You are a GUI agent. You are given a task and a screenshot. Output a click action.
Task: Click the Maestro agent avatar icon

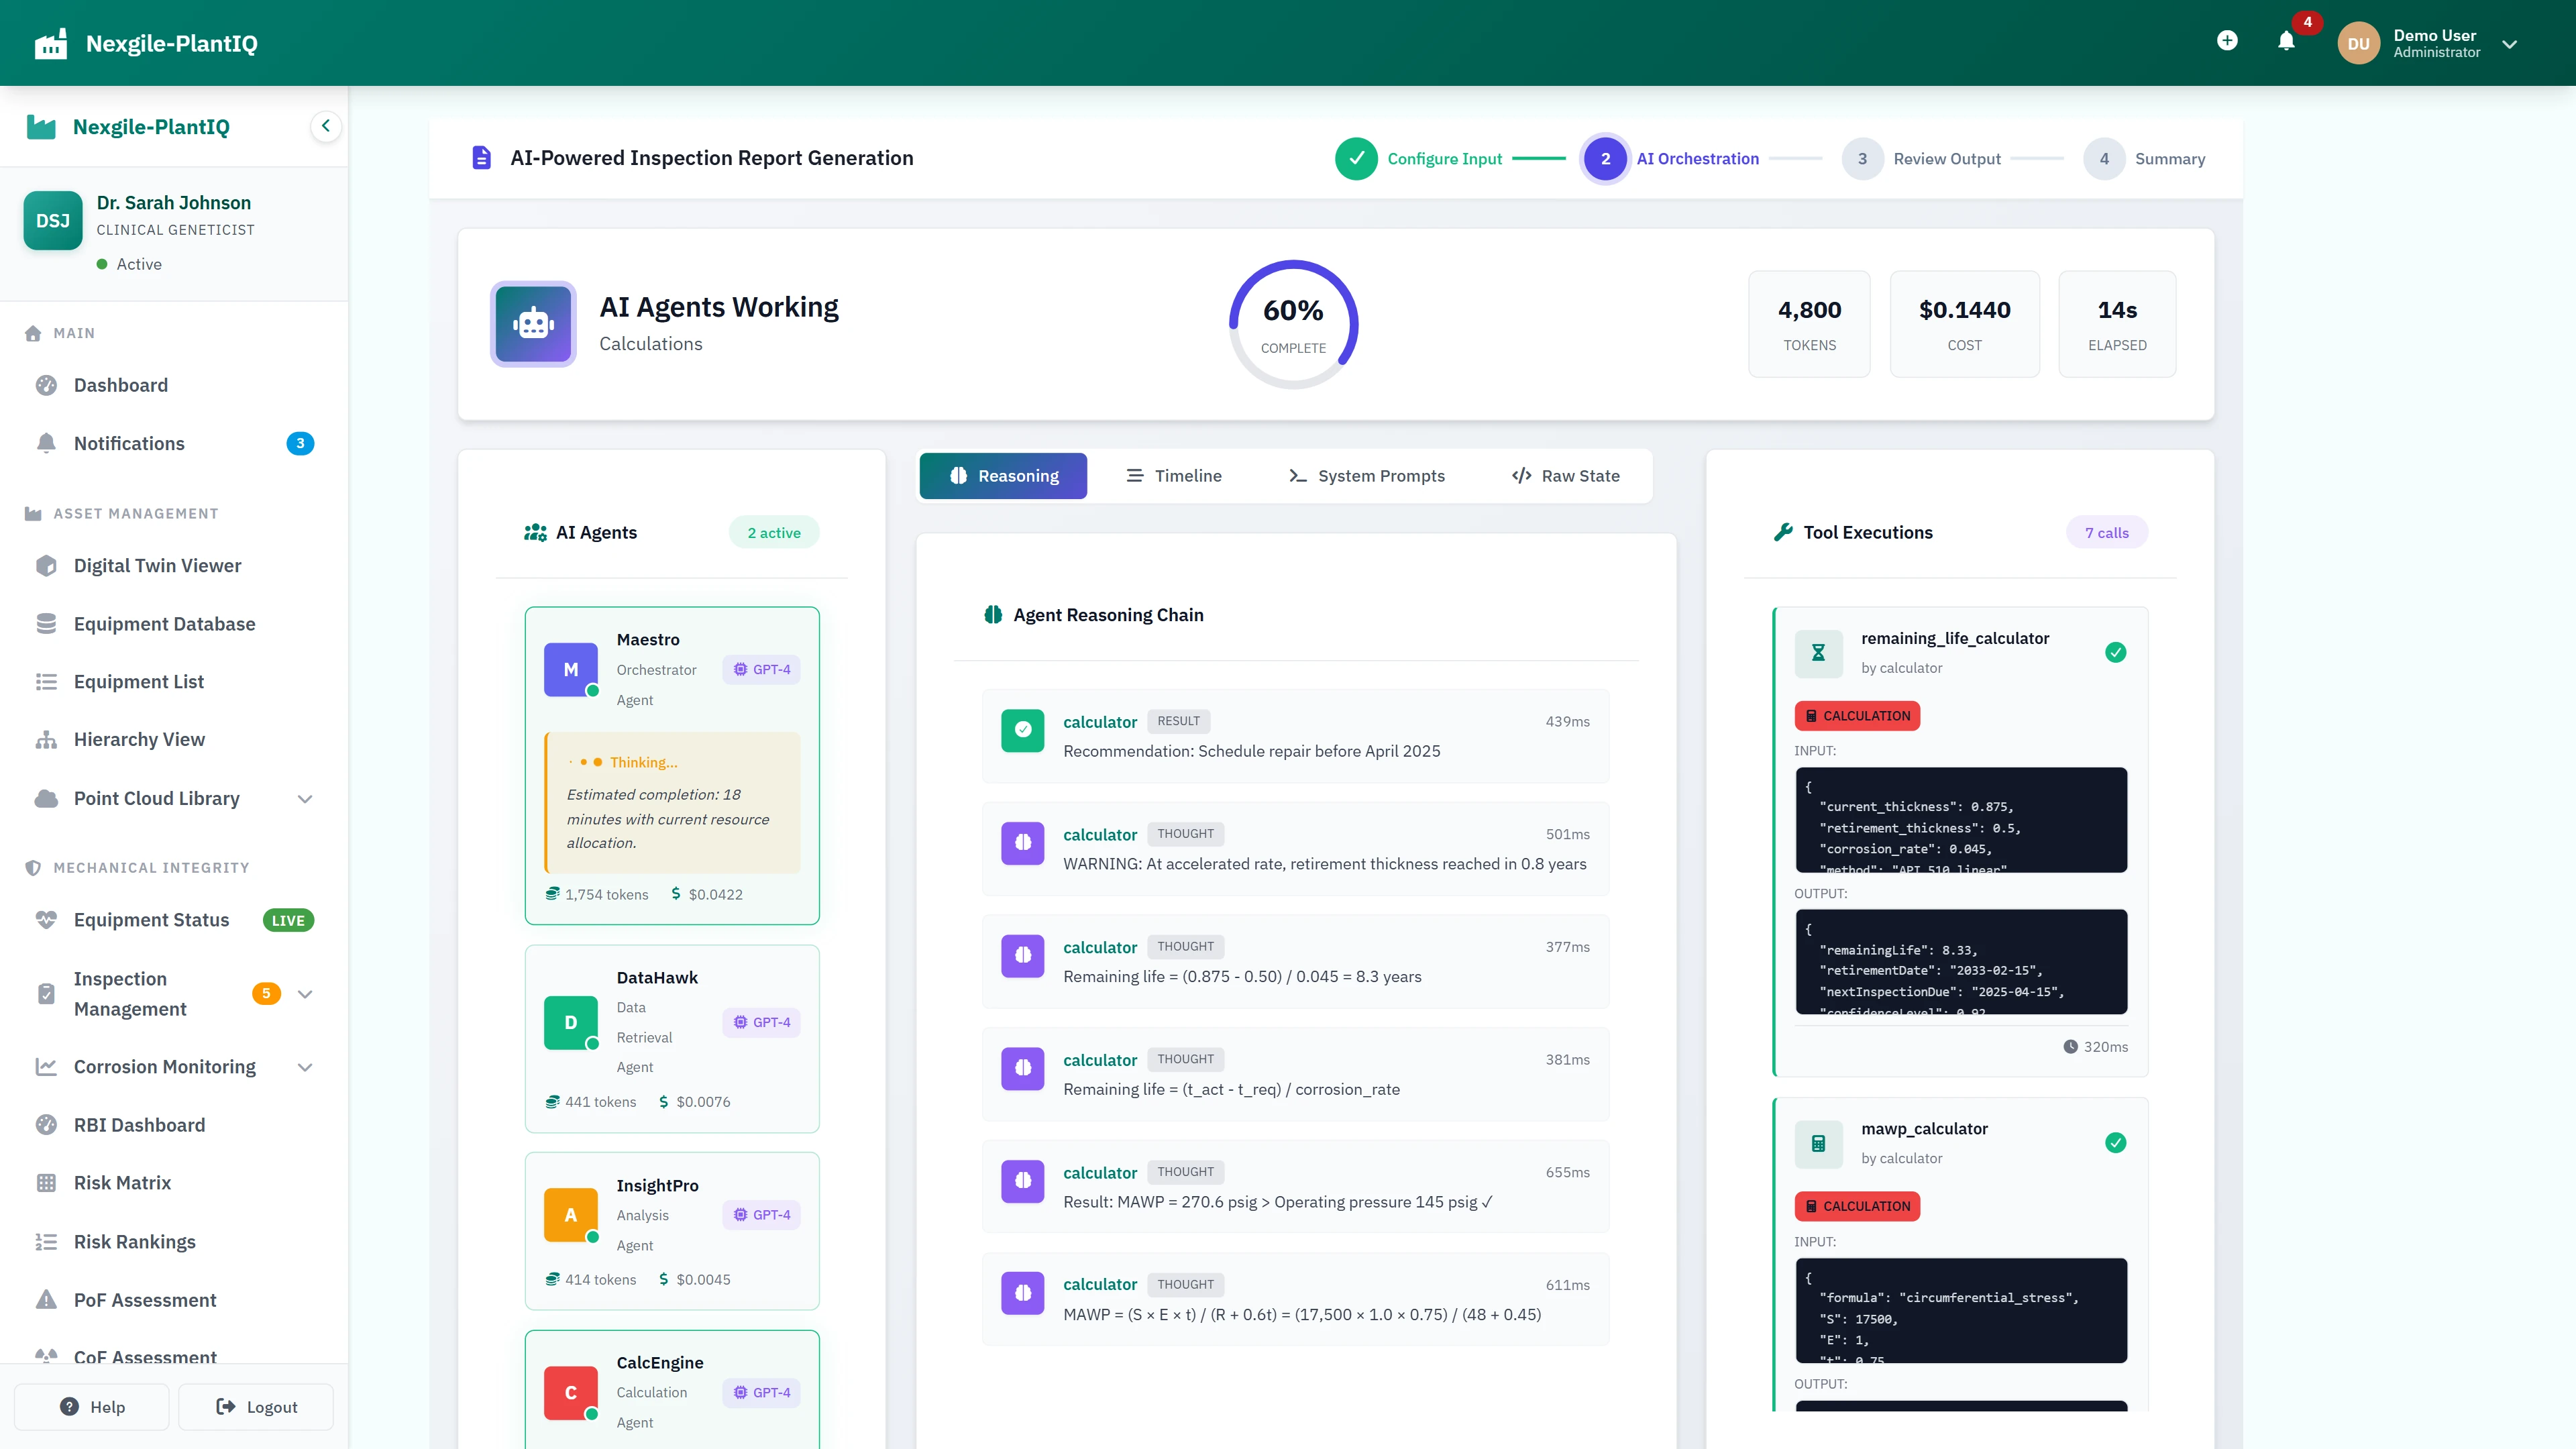570,669
